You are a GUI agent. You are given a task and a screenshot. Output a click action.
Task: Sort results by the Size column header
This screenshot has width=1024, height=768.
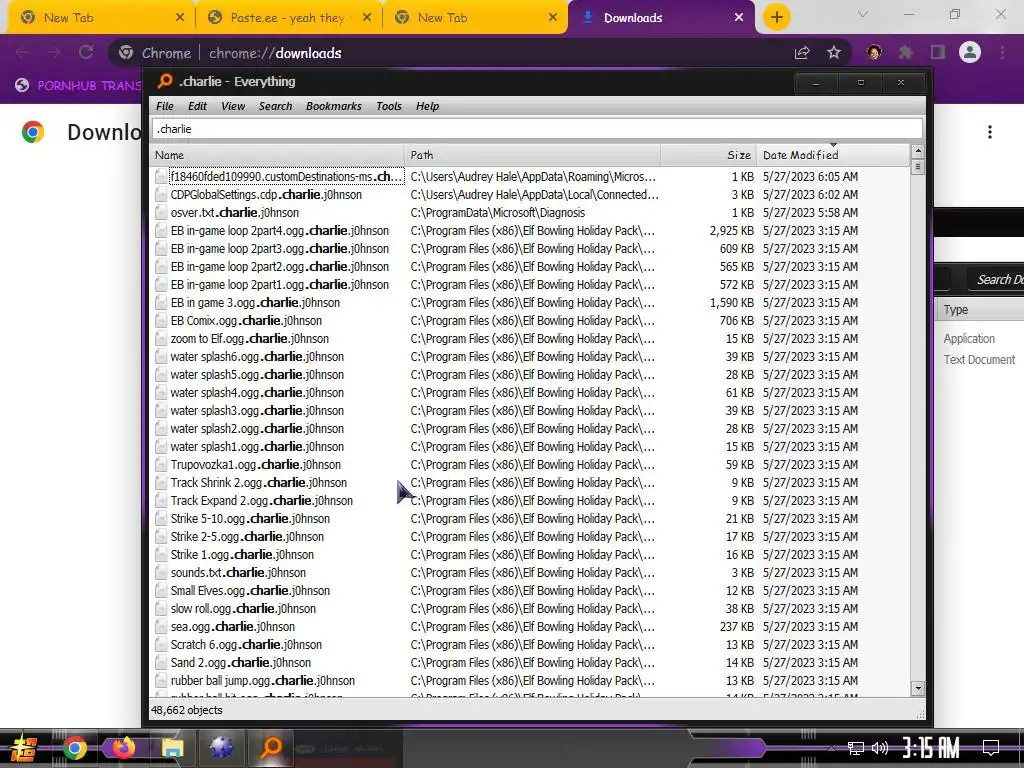[709, 155]
